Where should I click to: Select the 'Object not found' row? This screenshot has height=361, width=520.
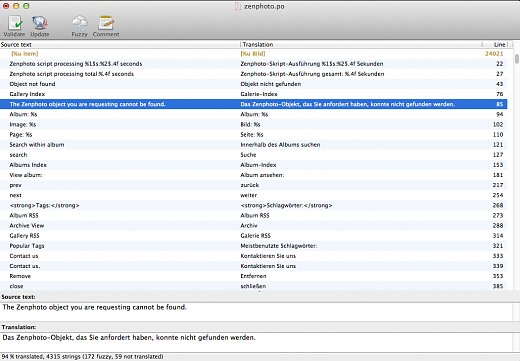click(254, 84)
